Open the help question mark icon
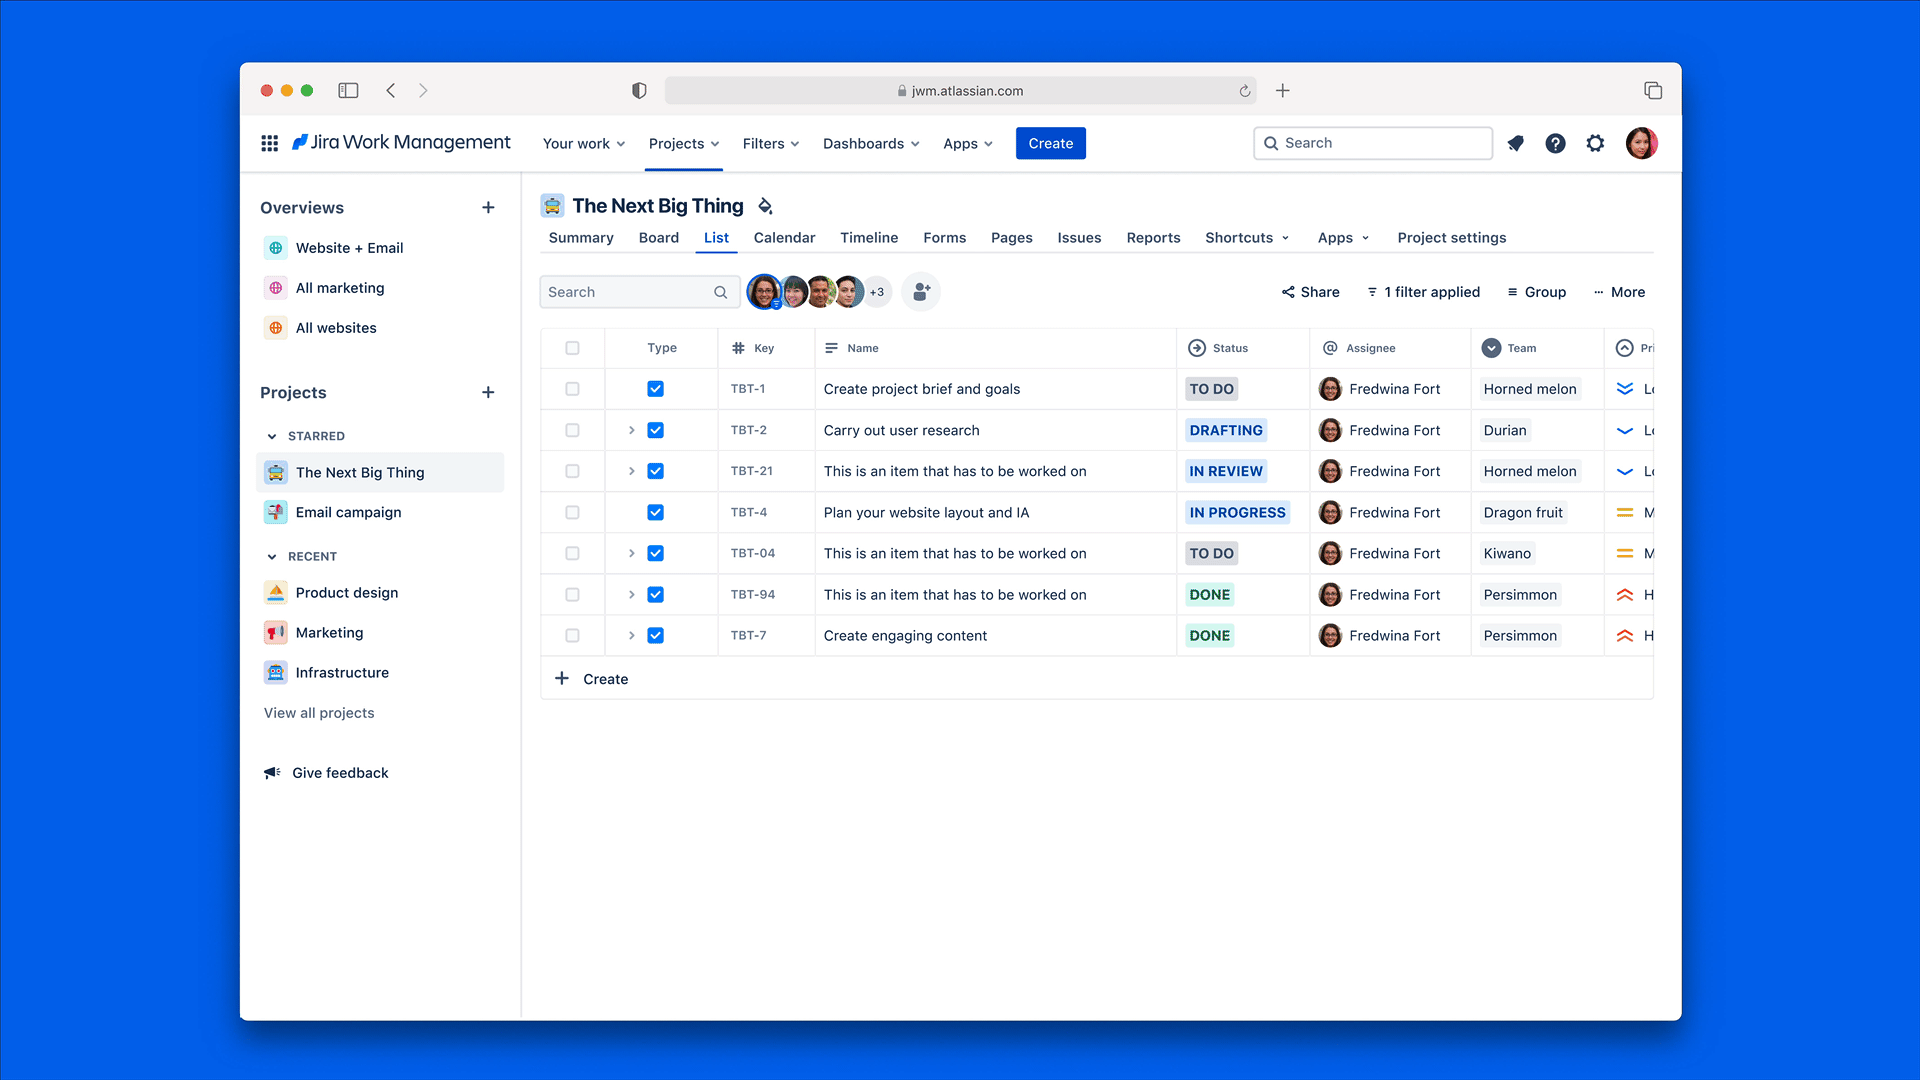 pyautogui.click(x=1555, y=143)
